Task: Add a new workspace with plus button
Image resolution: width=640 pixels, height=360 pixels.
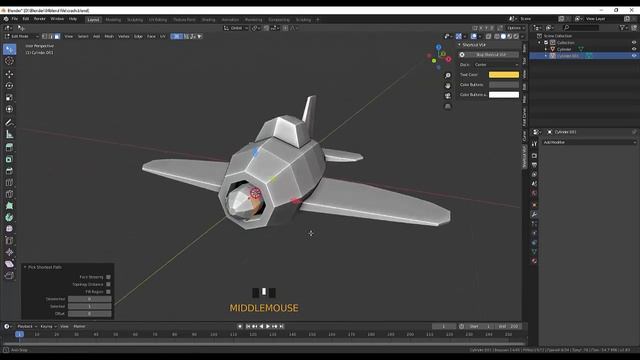Action: pyautogui.click(x=318, y=20)
